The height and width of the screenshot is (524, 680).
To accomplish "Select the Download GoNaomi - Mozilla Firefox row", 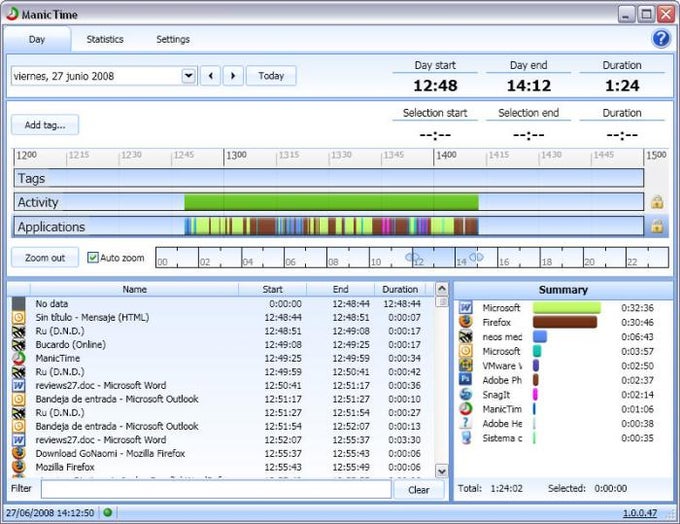I will (223, 453).
